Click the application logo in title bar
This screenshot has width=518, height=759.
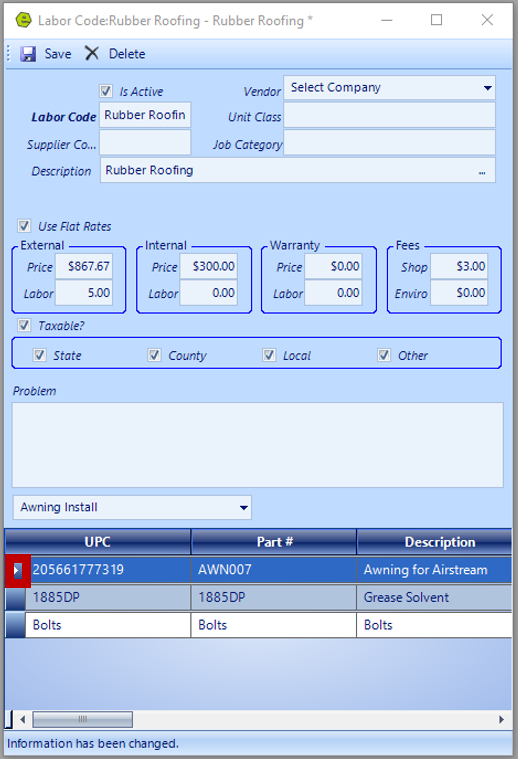coord(23,20)
